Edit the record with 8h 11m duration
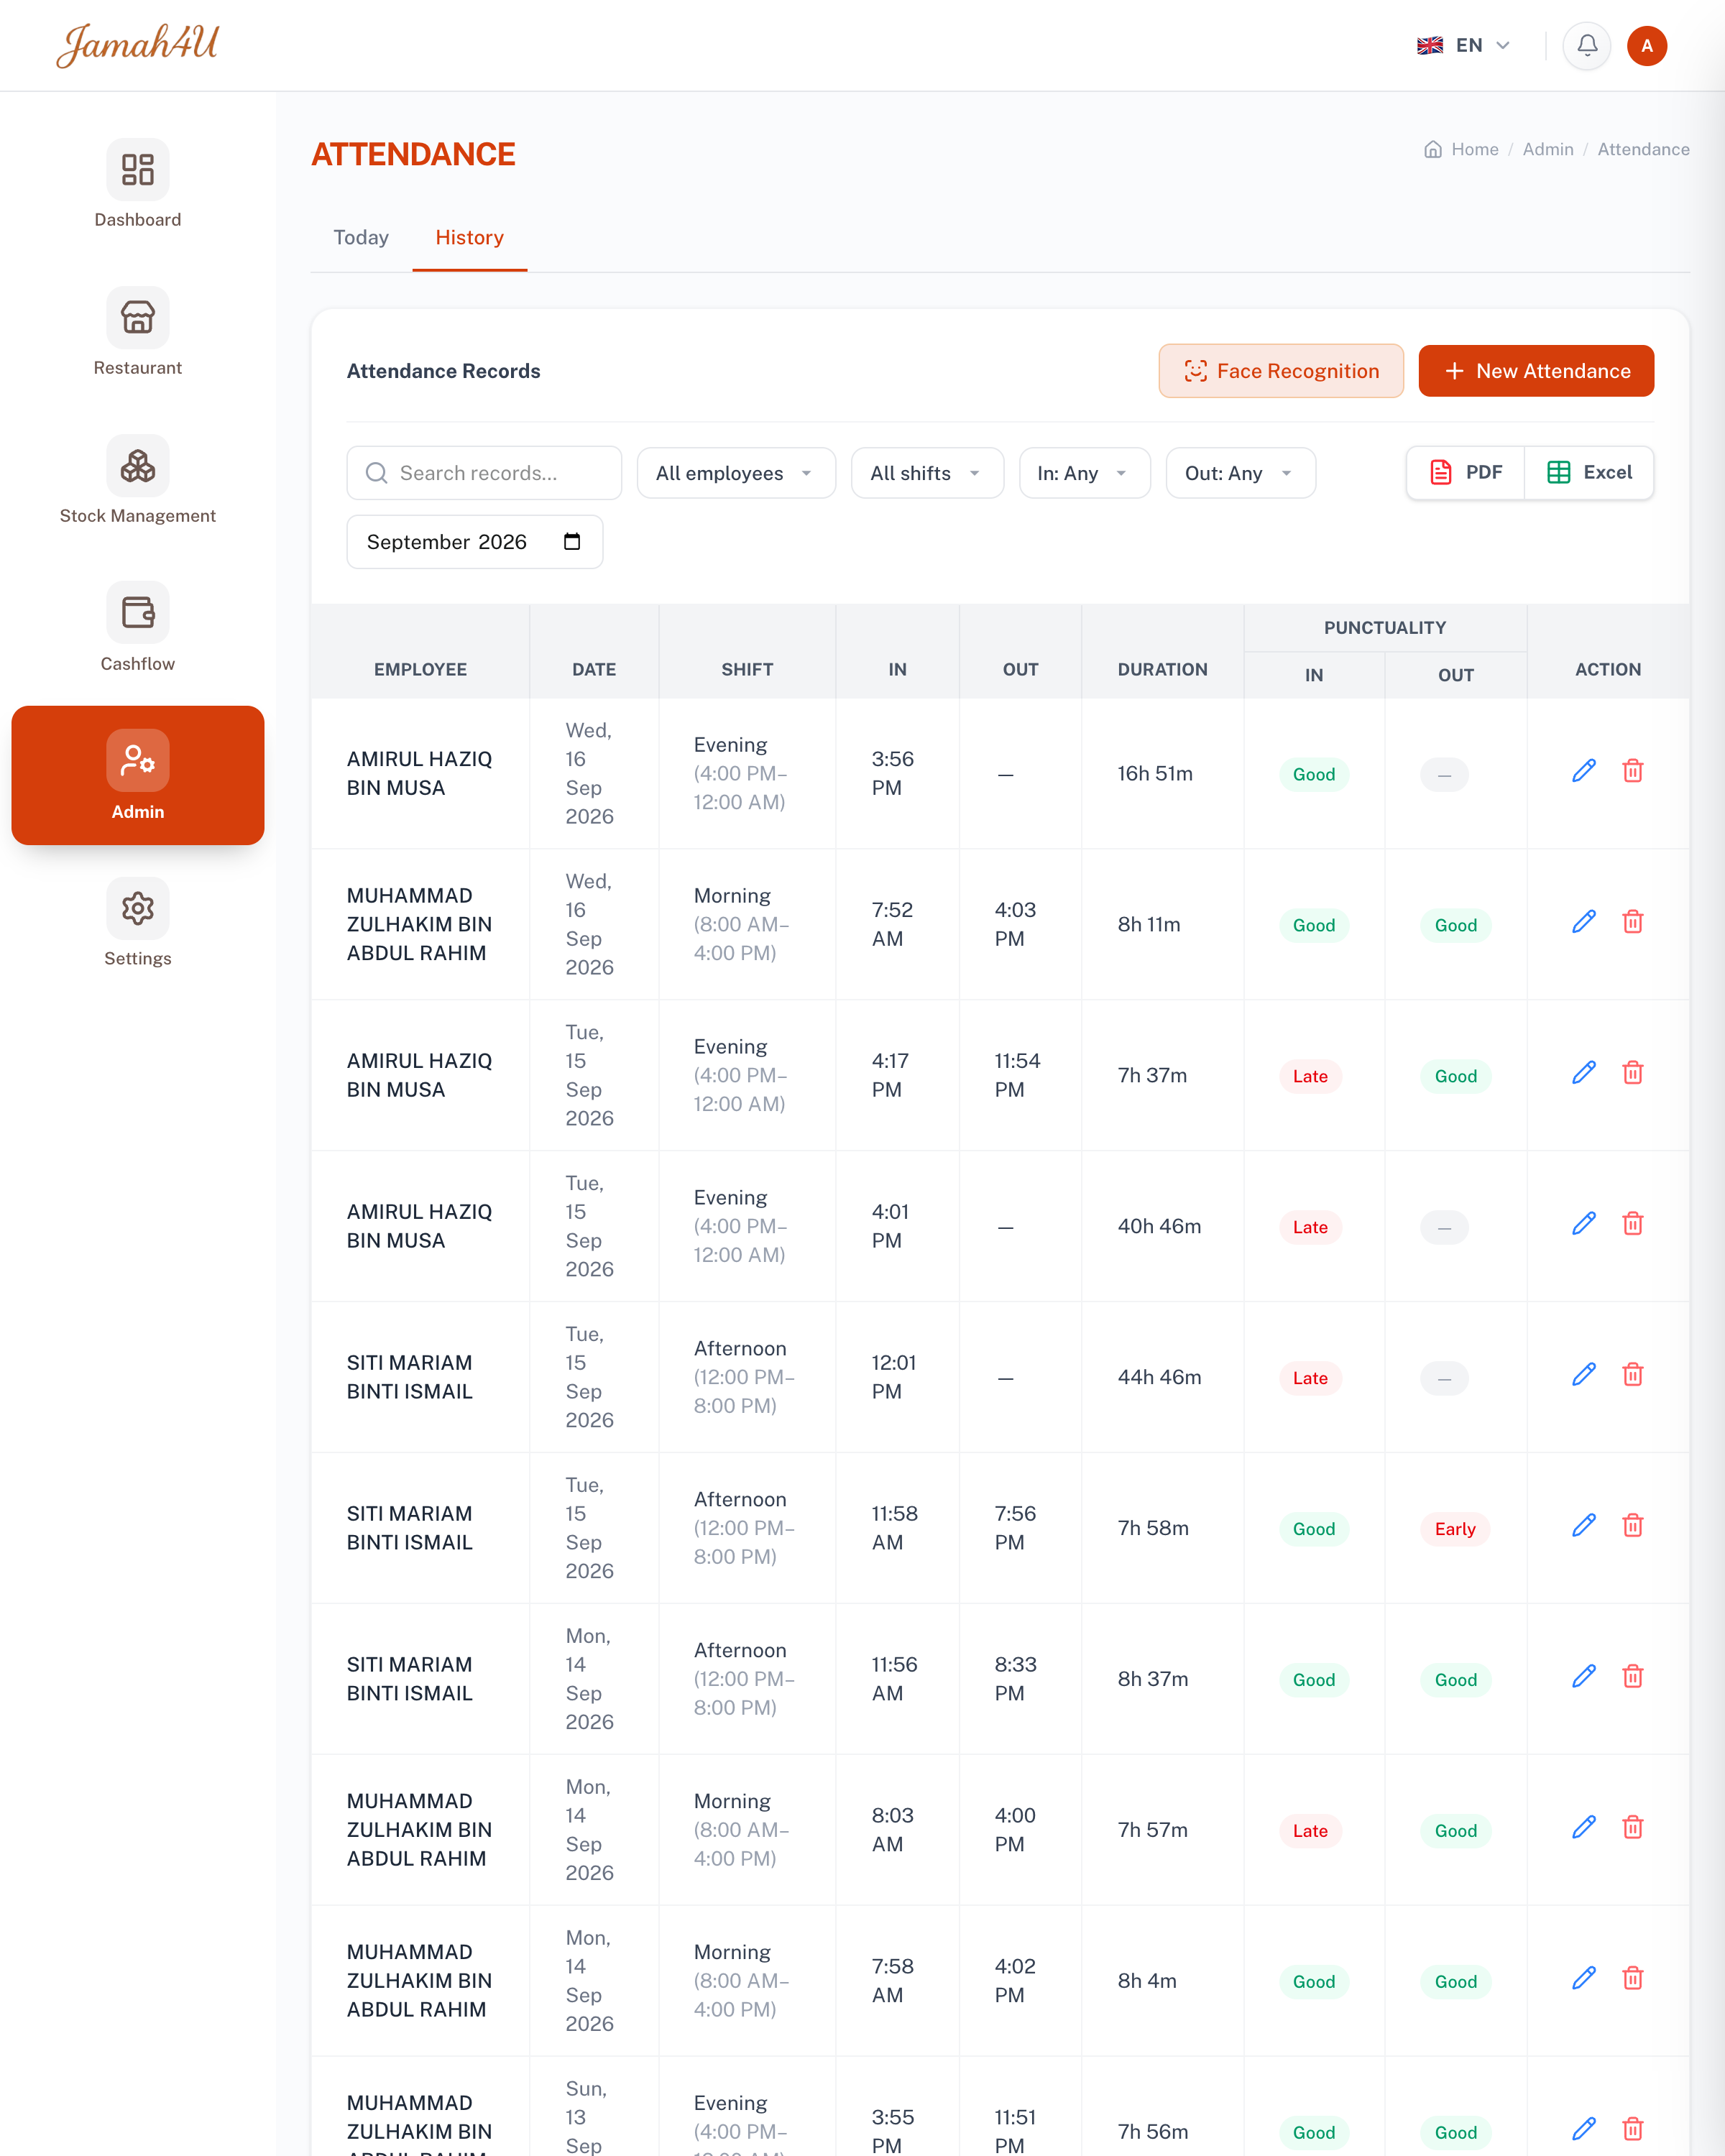The image size is (1725, 2156). (1584, 921)
